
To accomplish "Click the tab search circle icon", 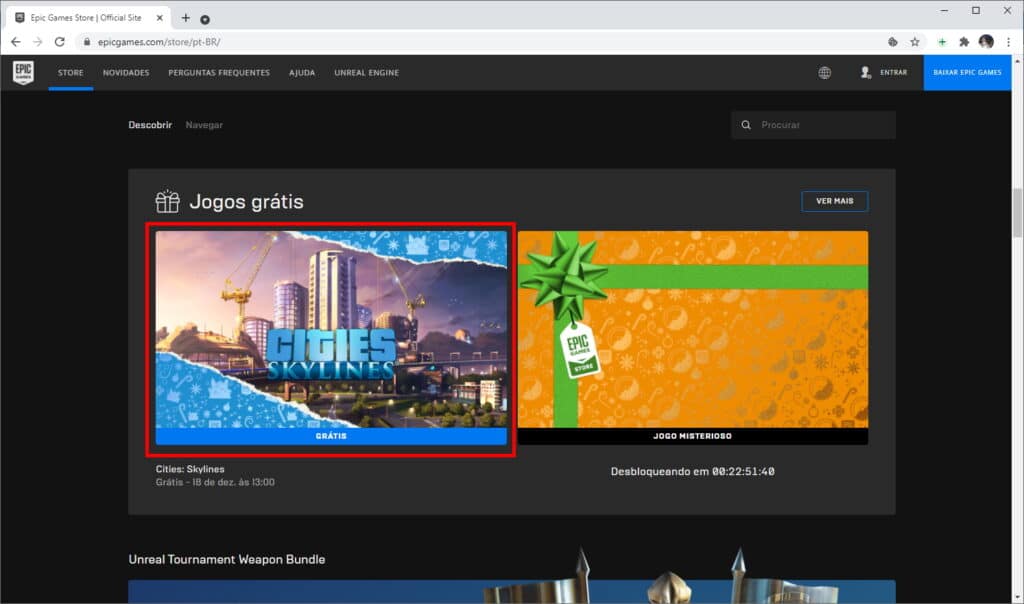I will coord(205,20).
